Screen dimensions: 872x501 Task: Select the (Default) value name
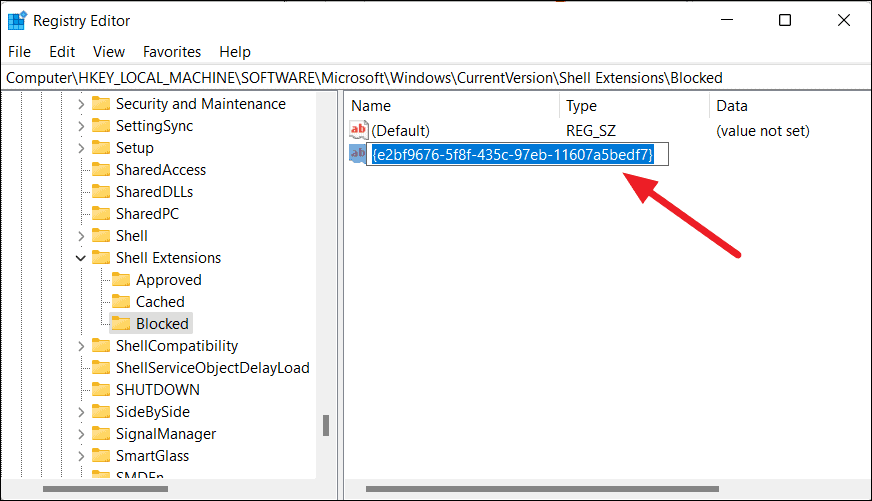(400, 131)
